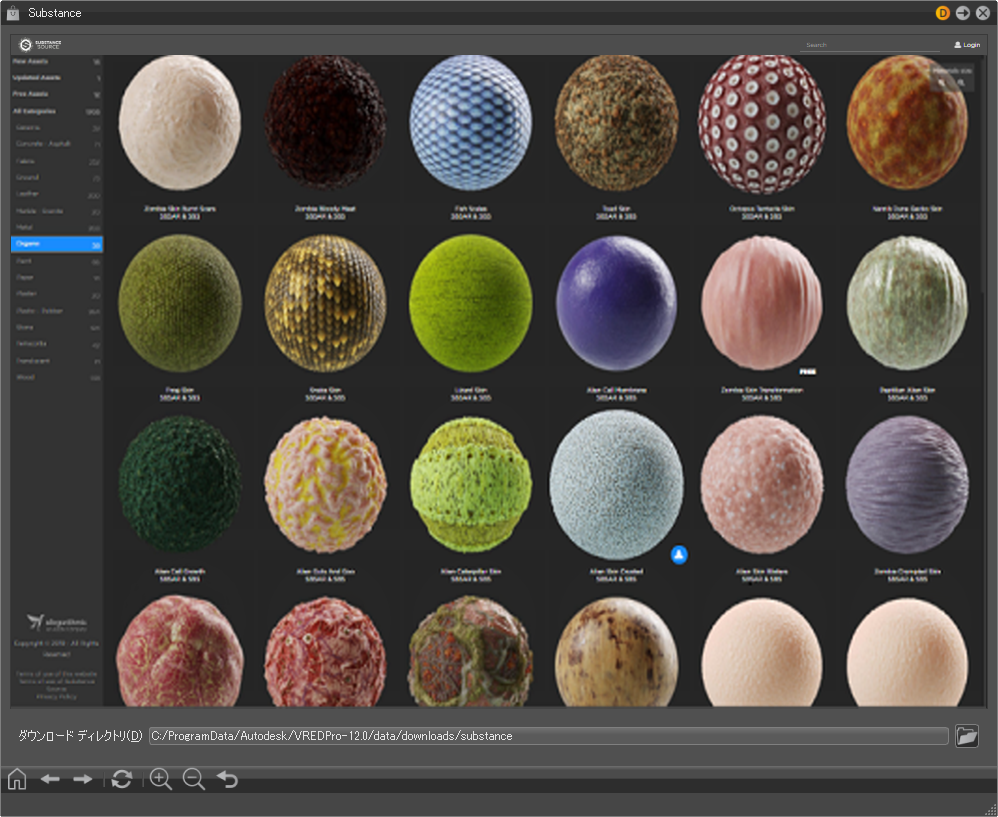Open the dark green Alien Cell Growth sphere
The image size is (998, 817).
180,484
